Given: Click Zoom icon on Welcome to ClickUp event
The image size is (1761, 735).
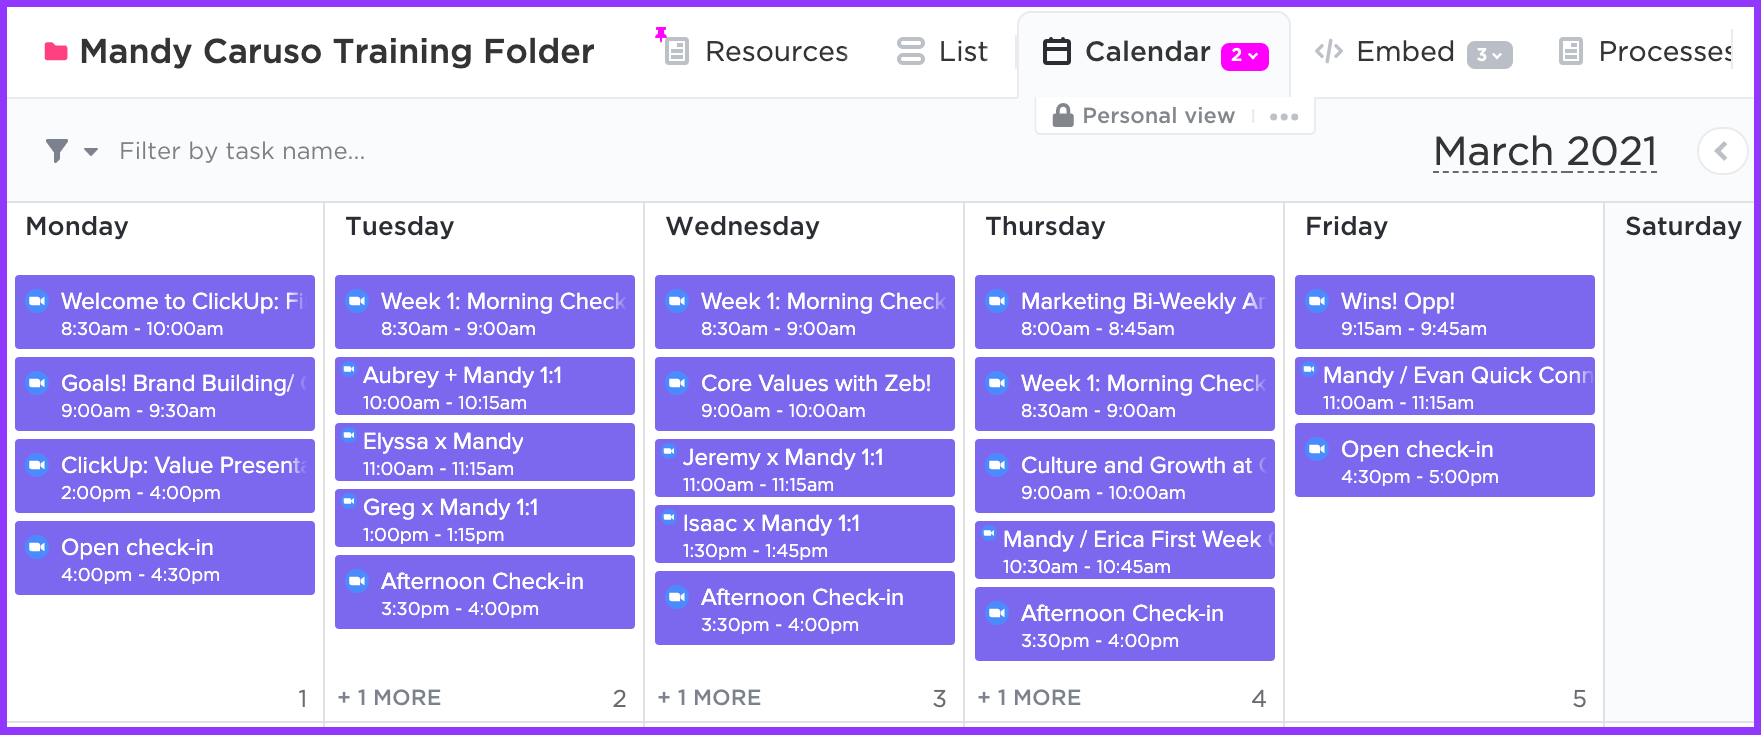Looking at the screenshot, I should point(38,301).
